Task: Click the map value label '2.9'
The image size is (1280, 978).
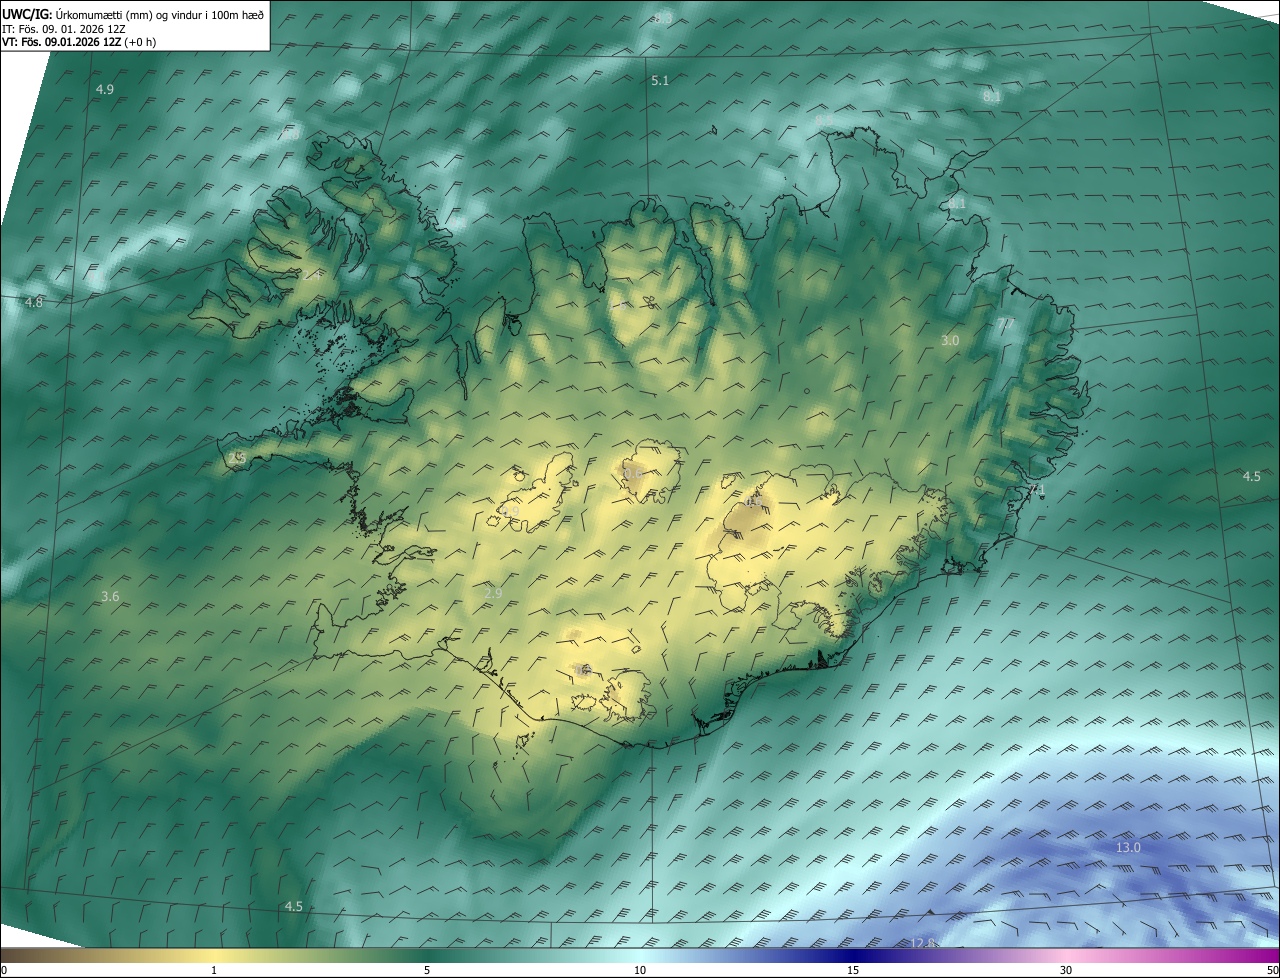Action: point(493,593)
